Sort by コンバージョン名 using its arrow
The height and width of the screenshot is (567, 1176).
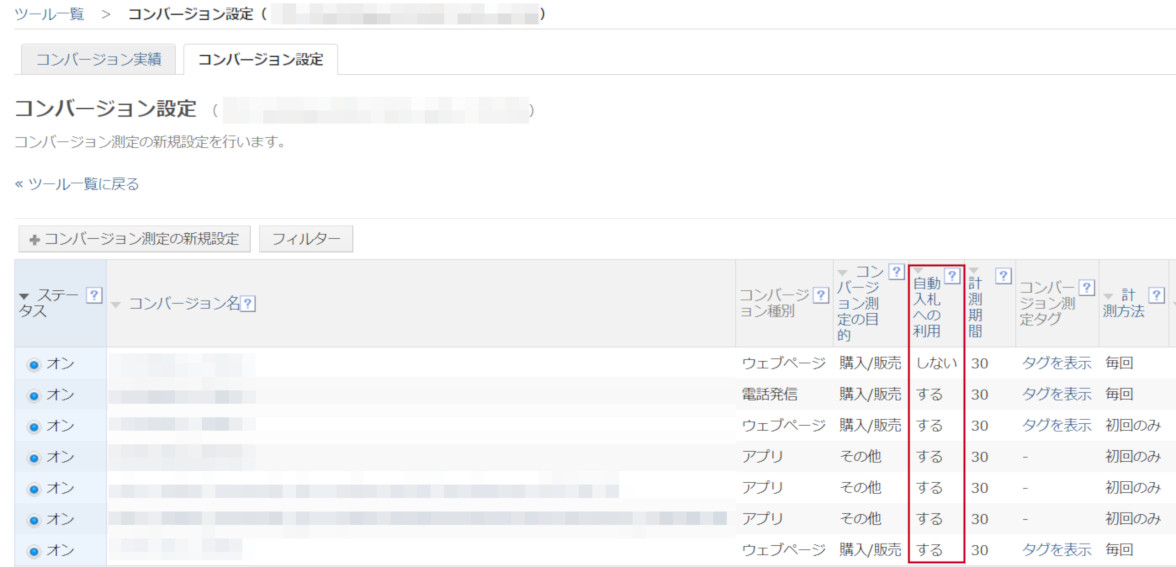click(116, 304)
